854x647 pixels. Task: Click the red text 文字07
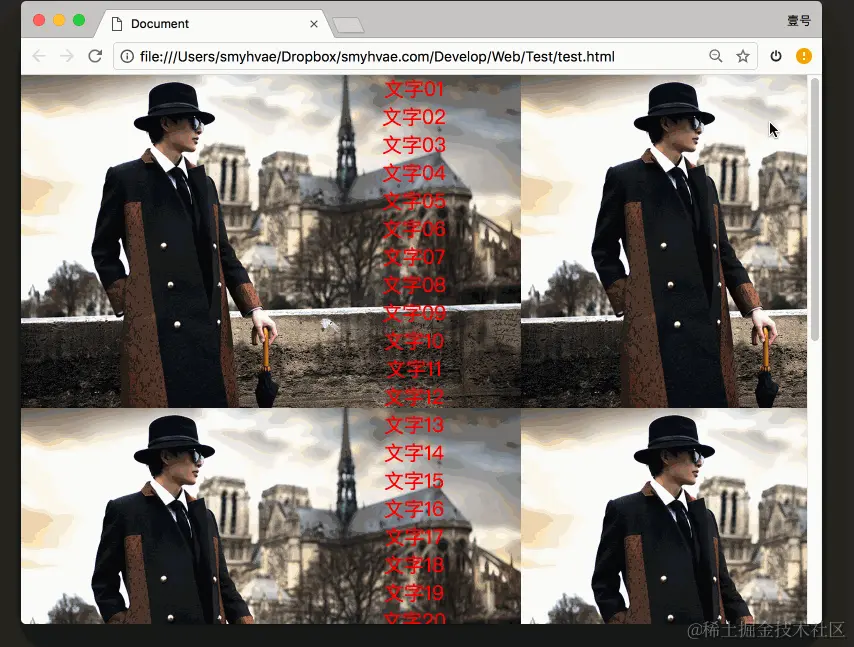tap(414, 257)
